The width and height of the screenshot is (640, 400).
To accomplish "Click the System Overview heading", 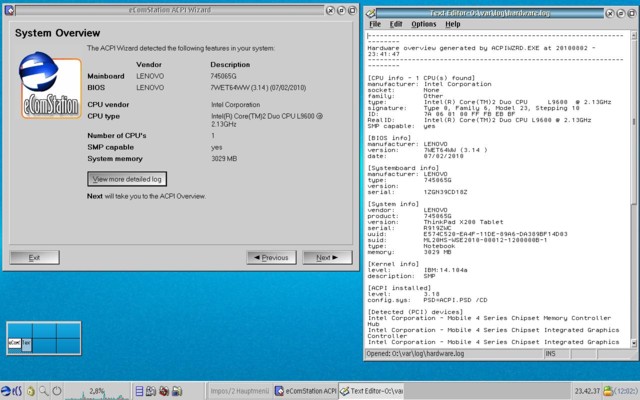I will click(58, 33).
